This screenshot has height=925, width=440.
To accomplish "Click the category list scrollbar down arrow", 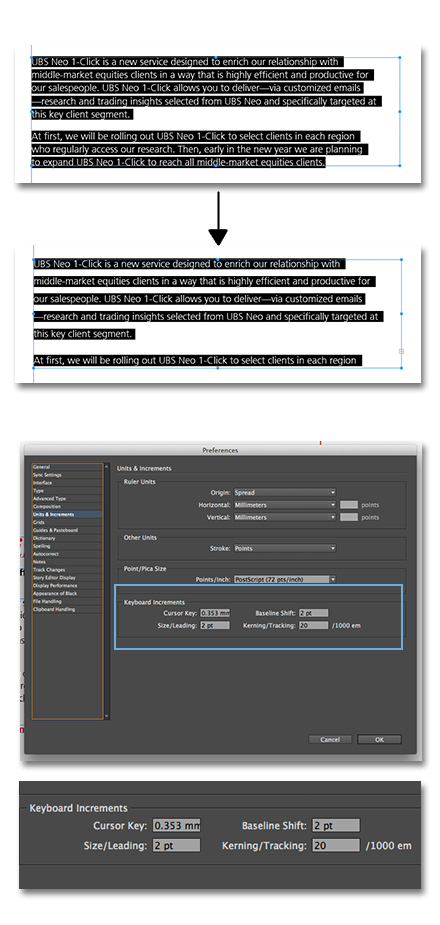I will pyautogui.click(x=107, y=716).
